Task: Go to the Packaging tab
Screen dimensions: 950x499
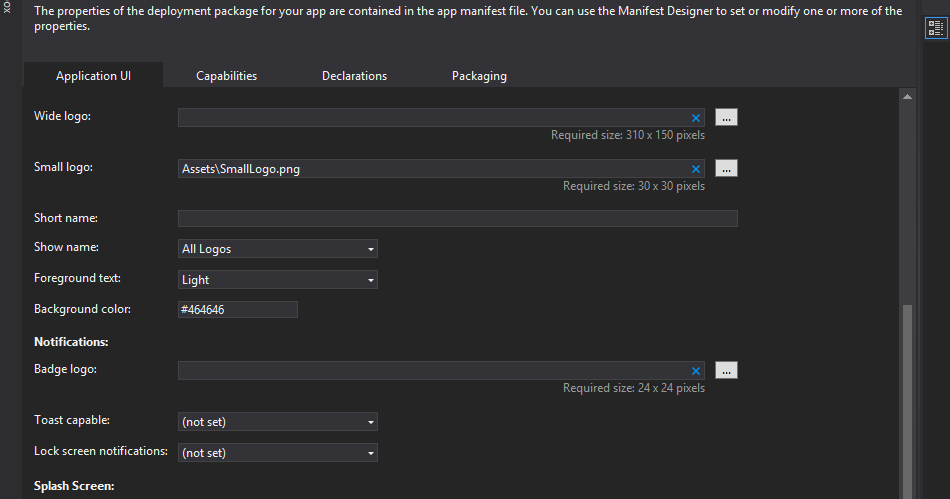Action: pyautogui.click(x=479, y=76)
